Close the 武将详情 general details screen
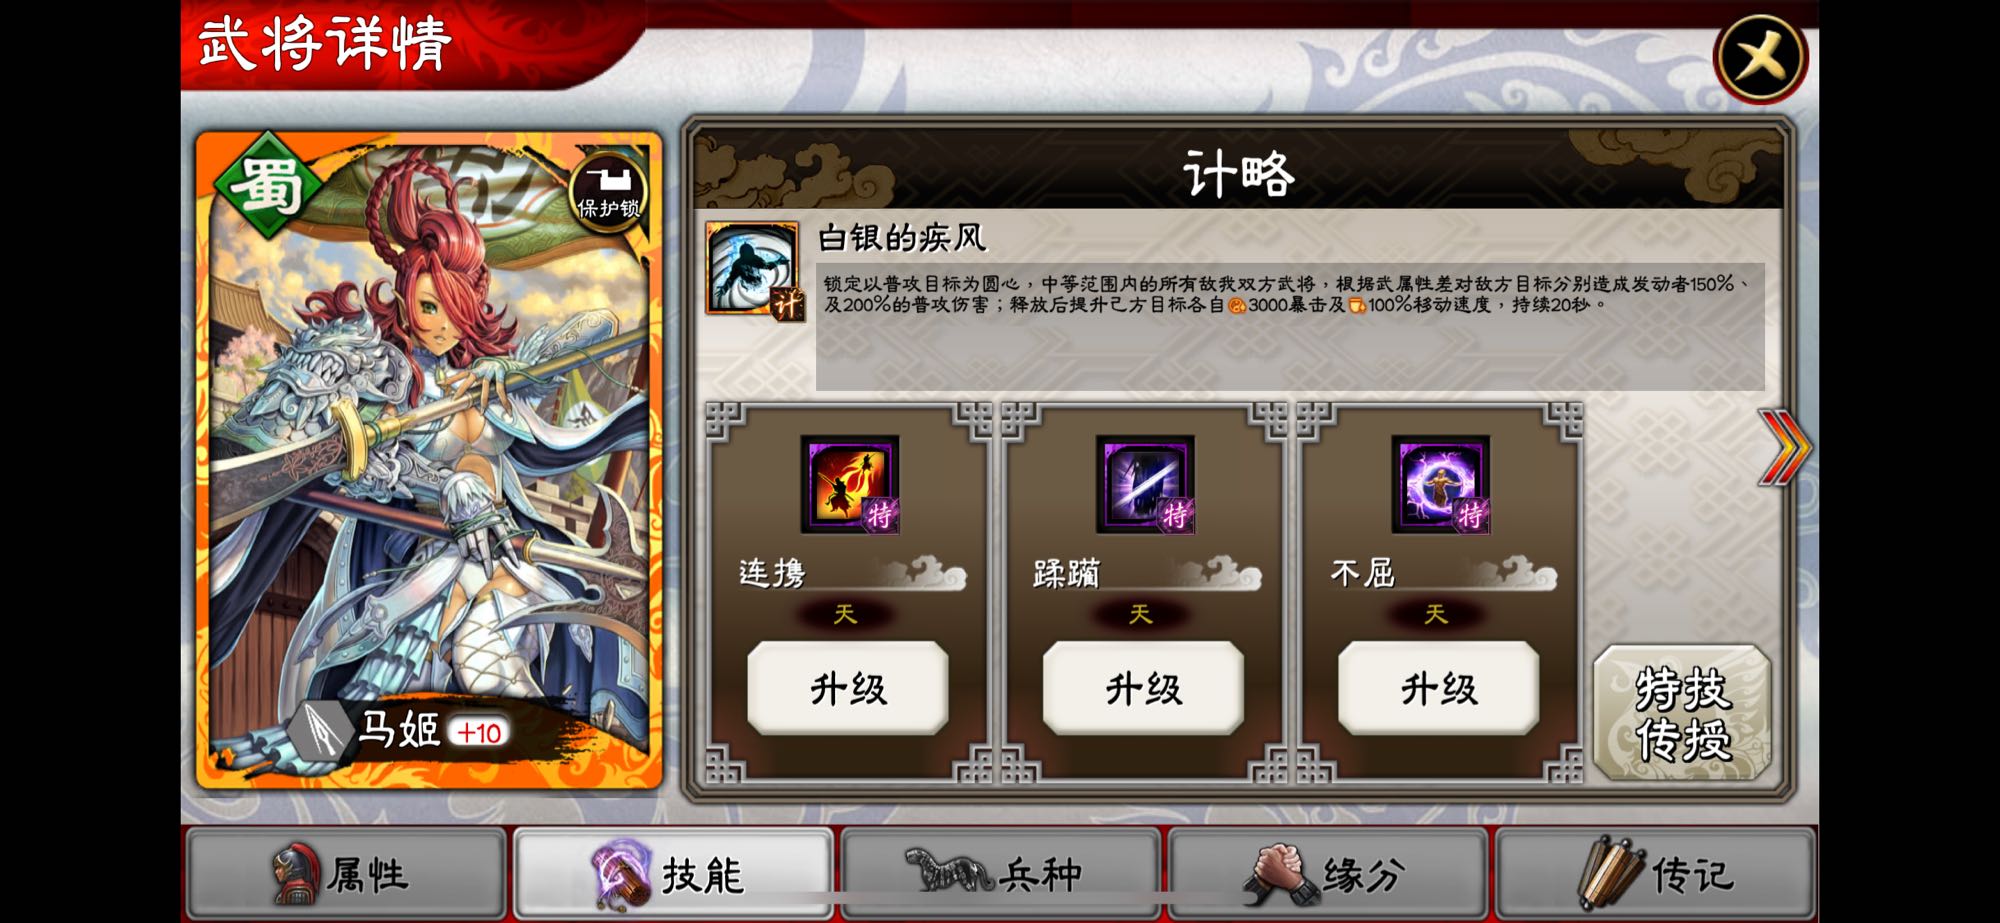 1761,58
